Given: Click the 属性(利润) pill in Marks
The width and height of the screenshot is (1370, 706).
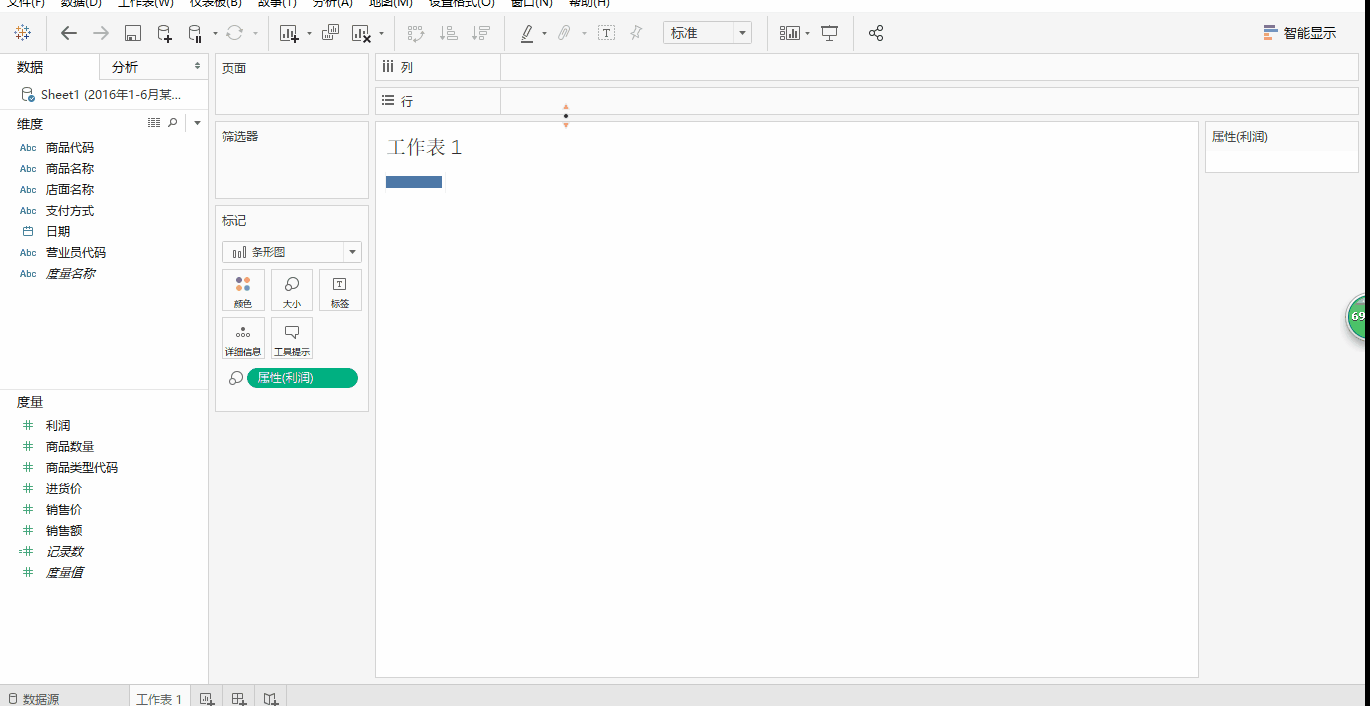Looking at the screenshot, I should pyautogui.click(x=302, y=378).
